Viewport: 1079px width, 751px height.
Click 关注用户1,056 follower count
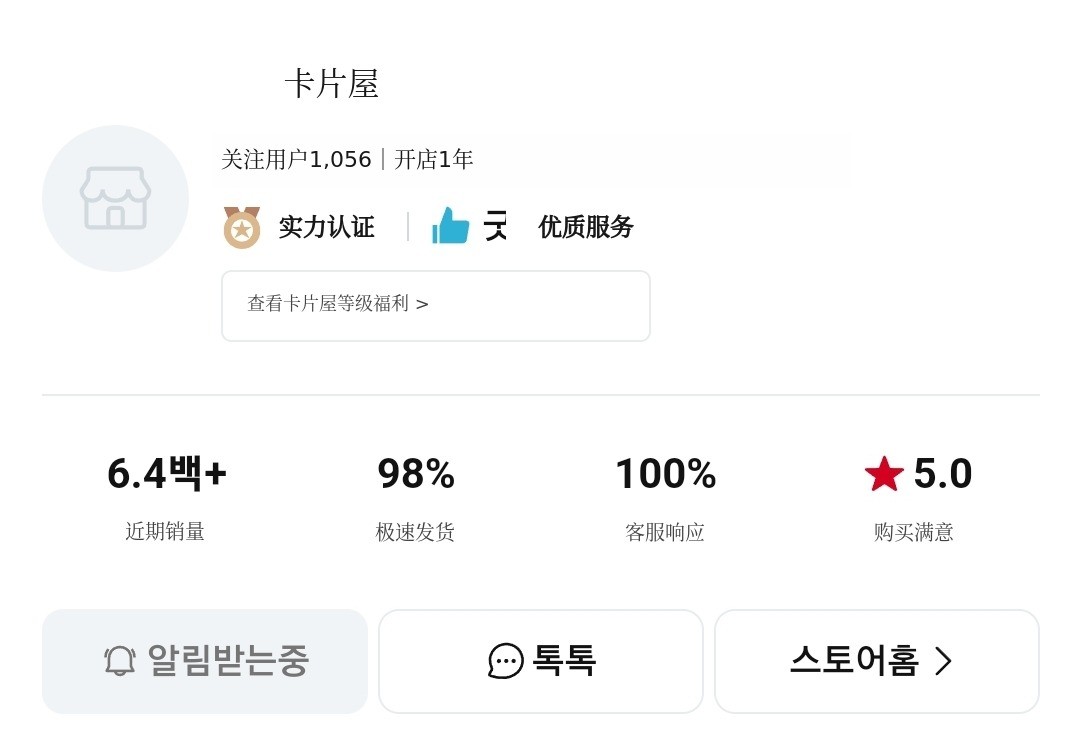(296, 160)
